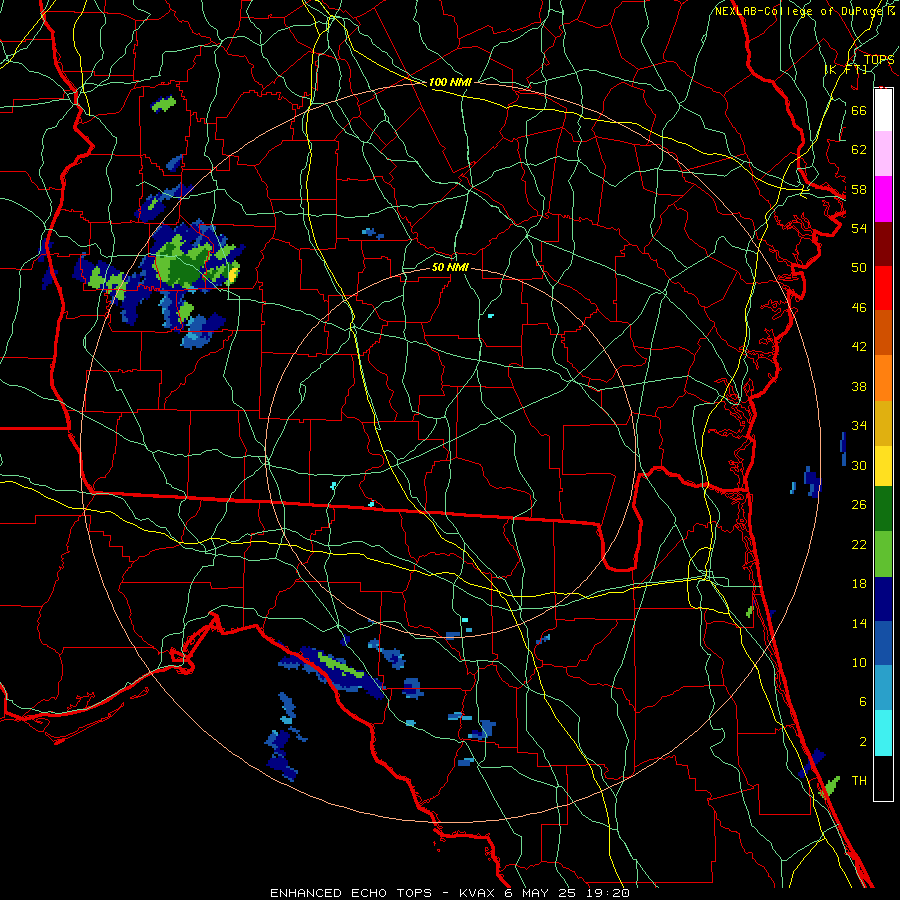Choose the dark orange legend swatch

[883, 333]
